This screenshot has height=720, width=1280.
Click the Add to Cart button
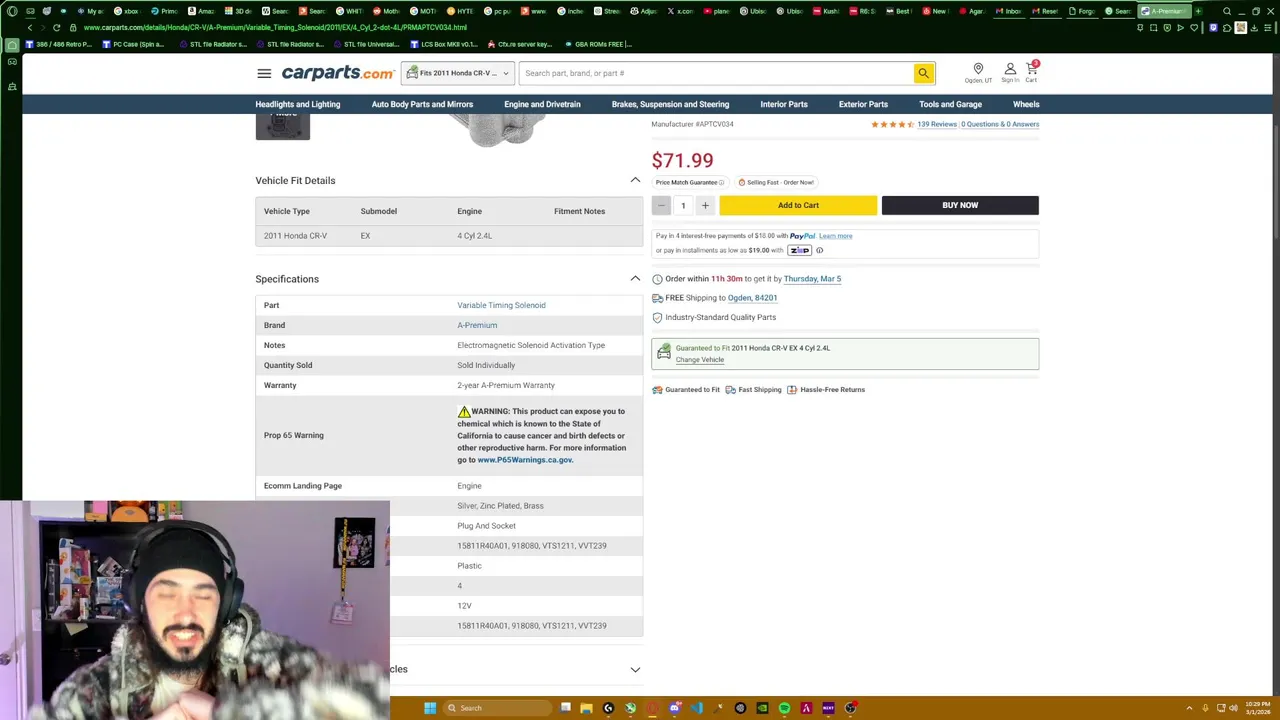[x=798, y=205]
